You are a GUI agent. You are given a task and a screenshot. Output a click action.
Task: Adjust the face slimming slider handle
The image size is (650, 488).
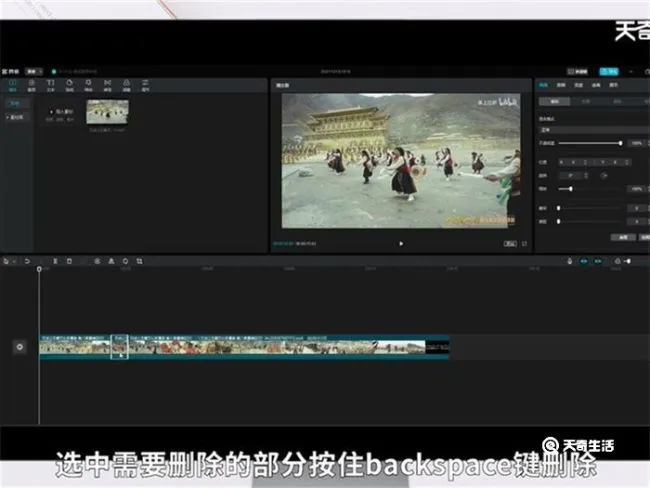[x=558, y=221]
